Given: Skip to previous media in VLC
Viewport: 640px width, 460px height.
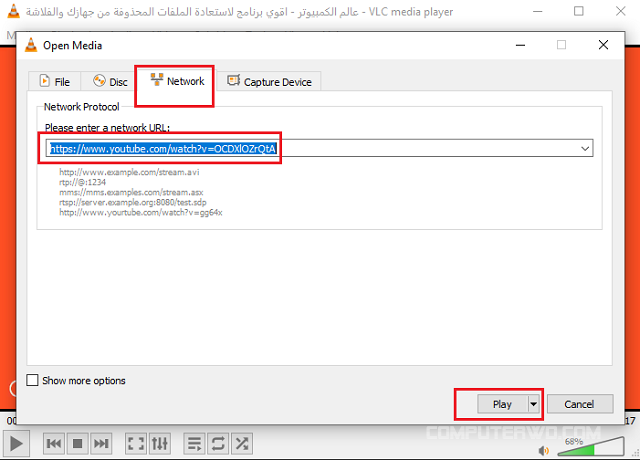Looking at the screenshot, I should (54, 443).
